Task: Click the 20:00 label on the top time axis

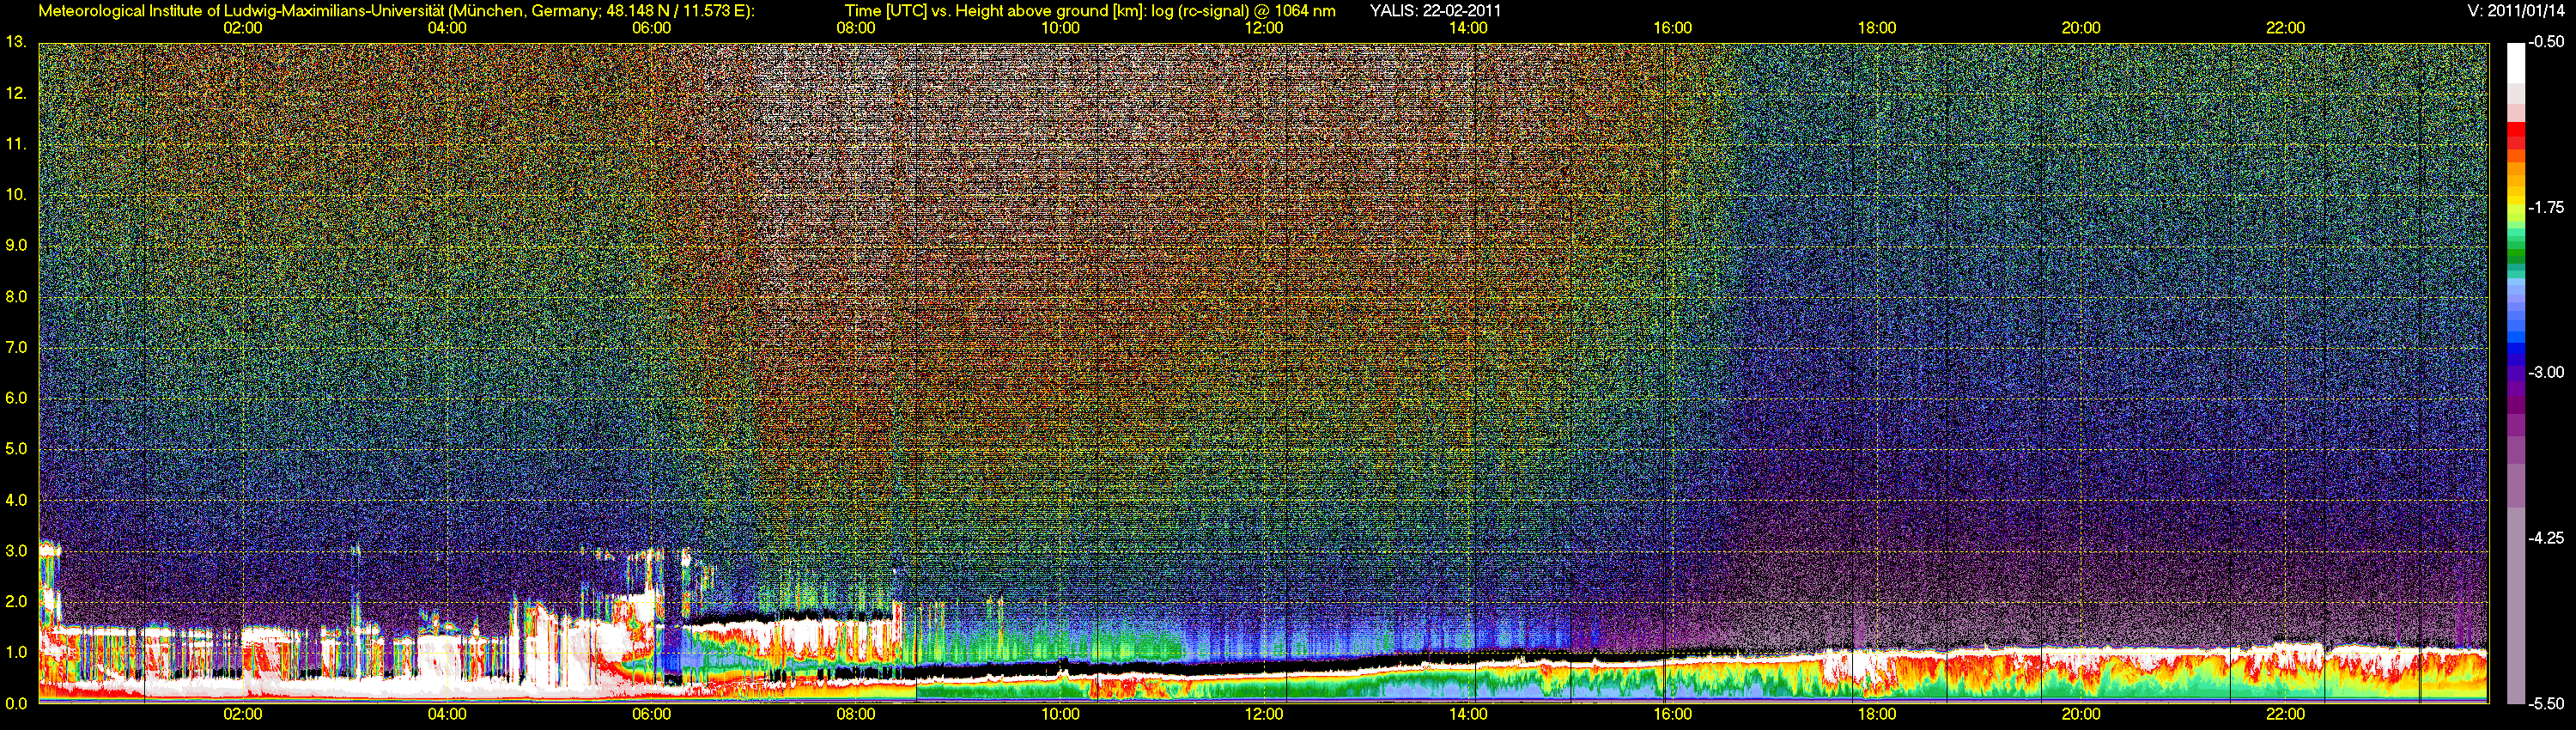Action: (2081, 28)
